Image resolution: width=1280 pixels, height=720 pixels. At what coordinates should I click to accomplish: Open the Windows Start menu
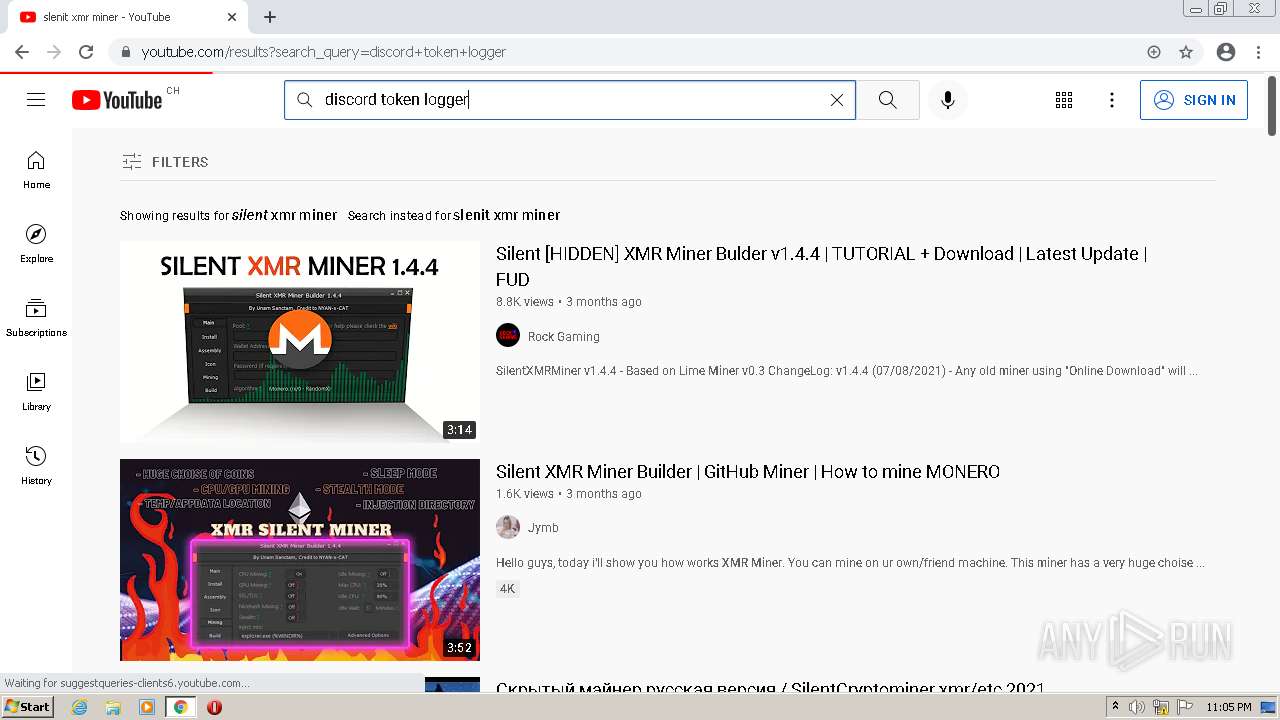point(27,707)
